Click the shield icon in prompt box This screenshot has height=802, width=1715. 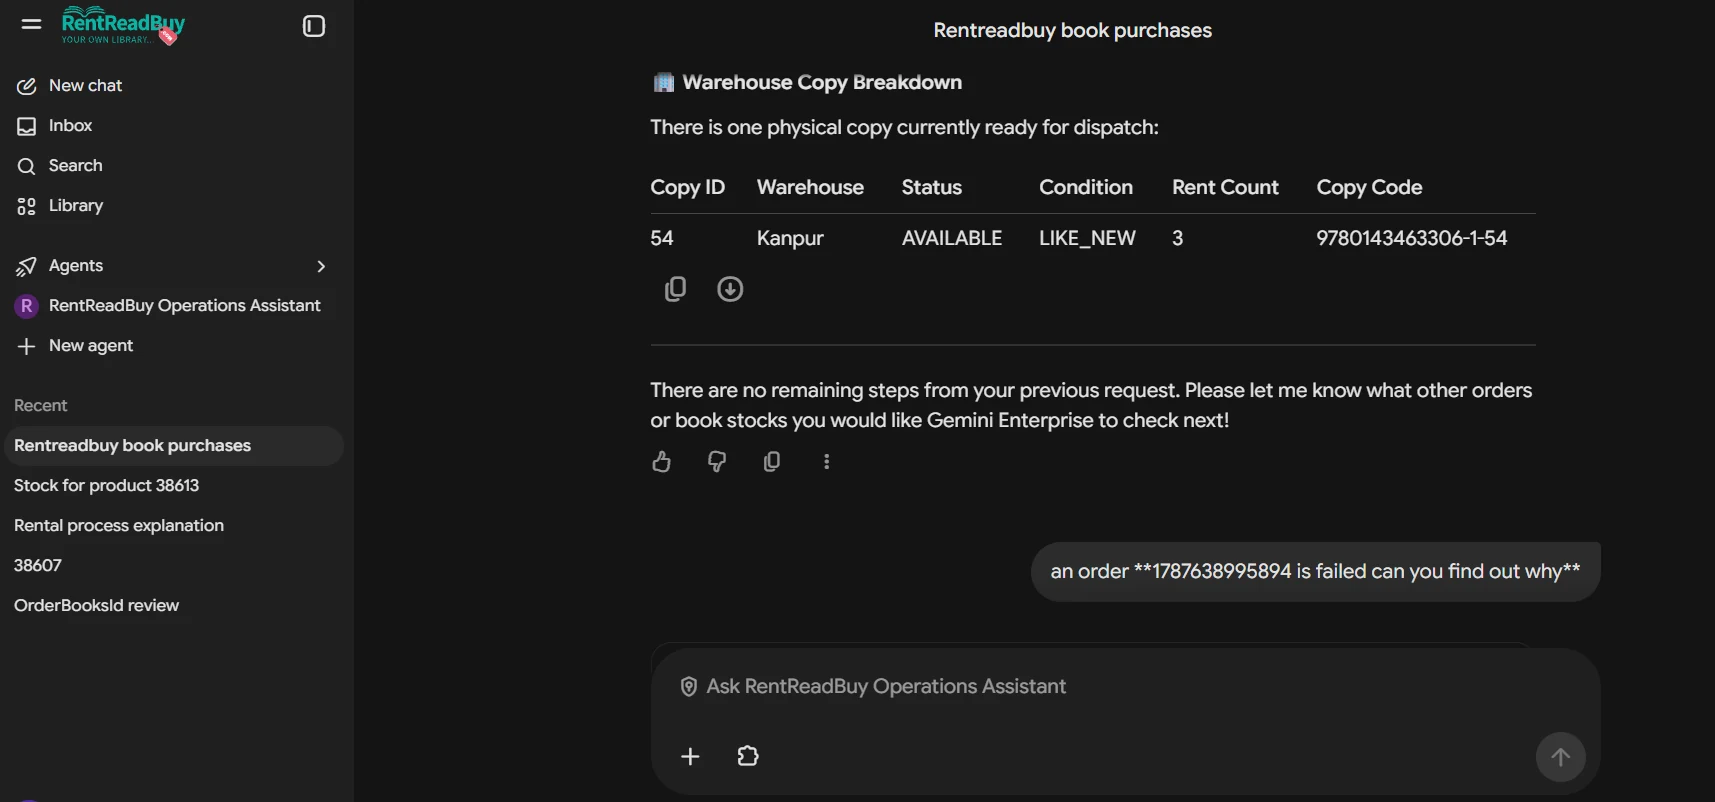pos(688,687)
